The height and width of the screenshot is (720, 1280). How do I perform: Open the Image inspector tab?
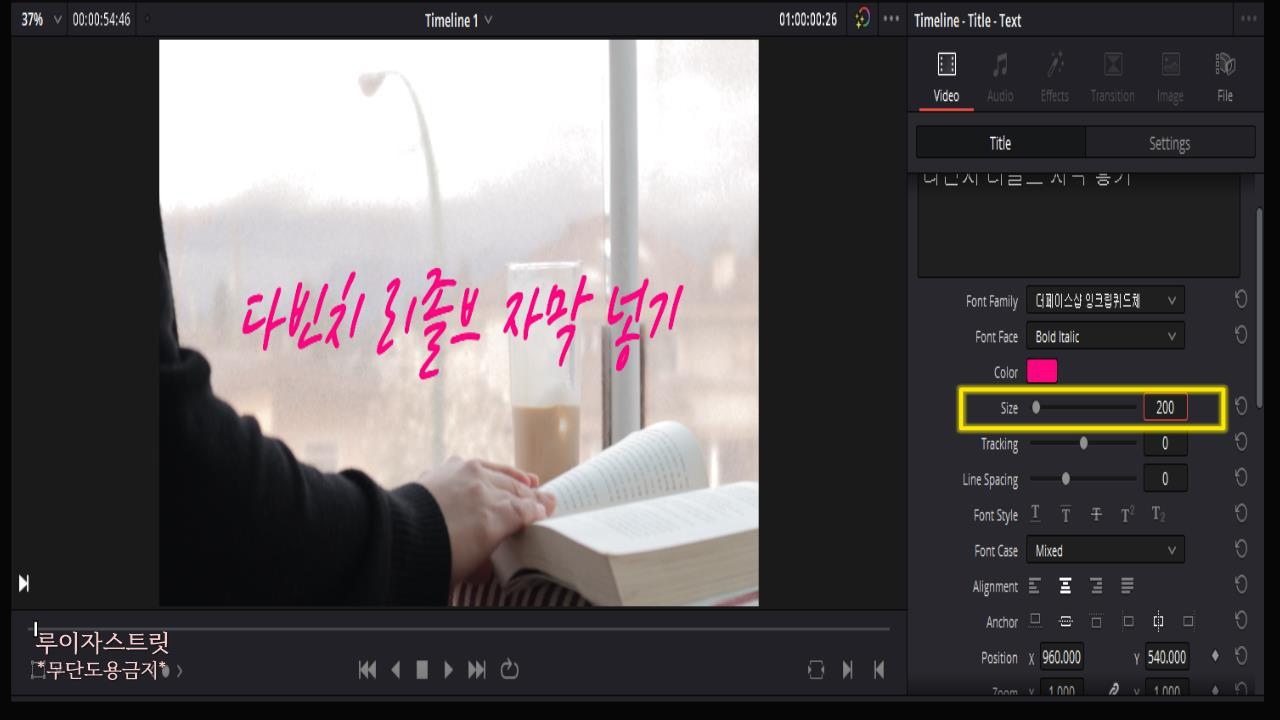pyautogui.click(x=1170, y=78)
